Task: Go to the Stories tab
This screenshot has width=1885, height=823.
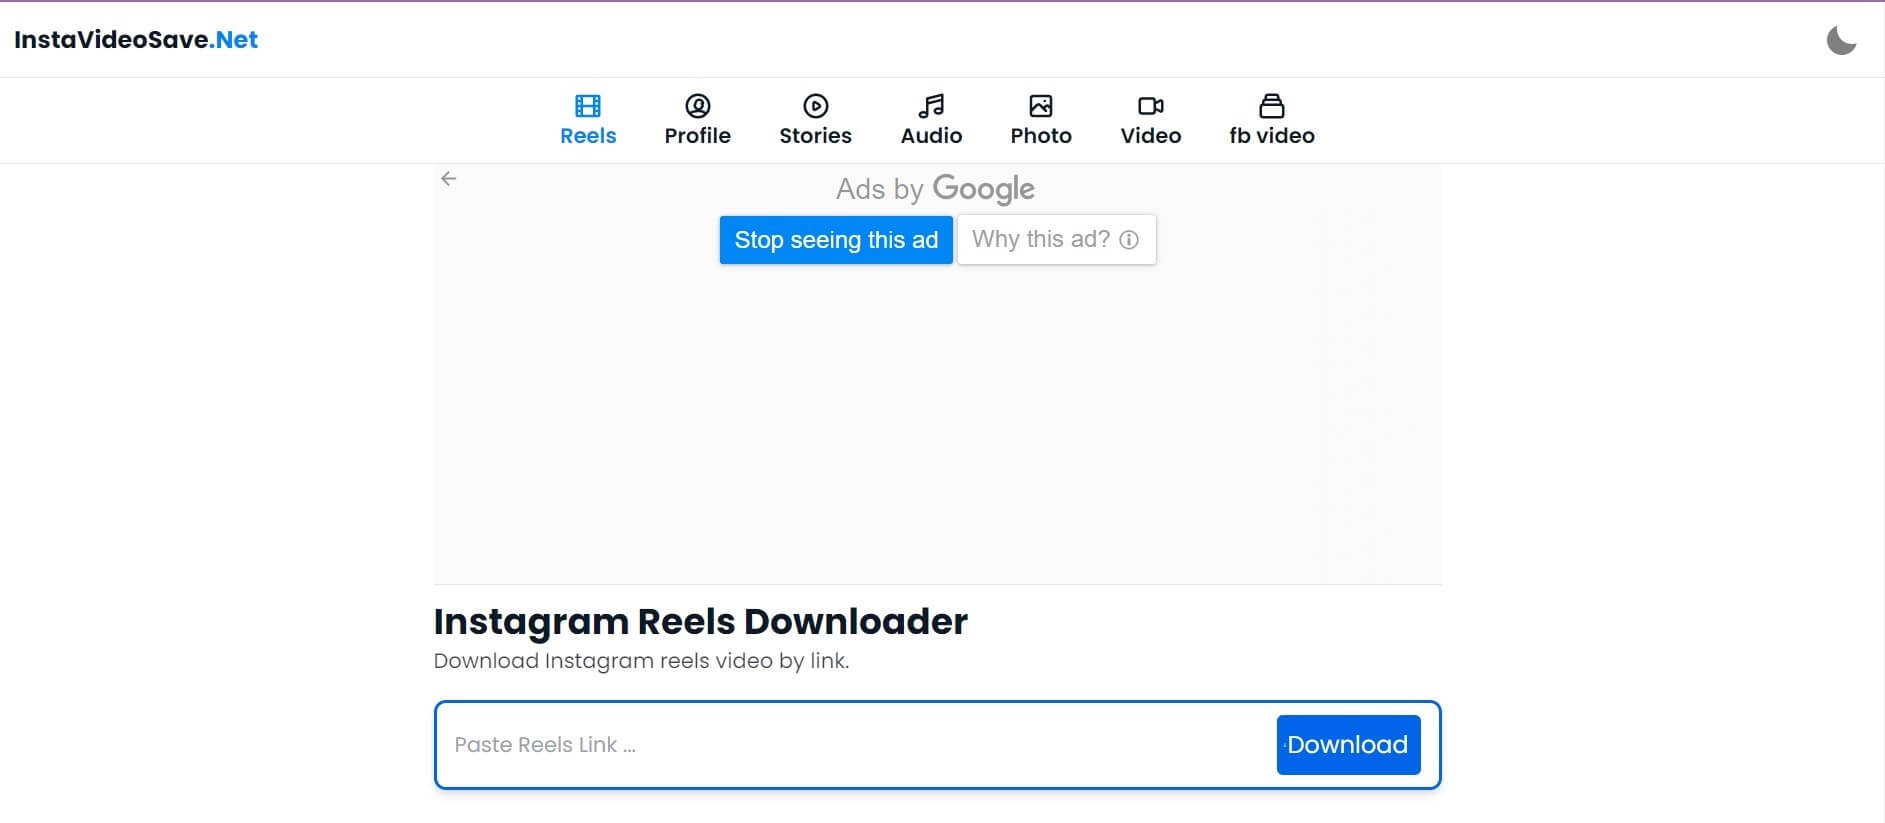Action: point(815,120)
